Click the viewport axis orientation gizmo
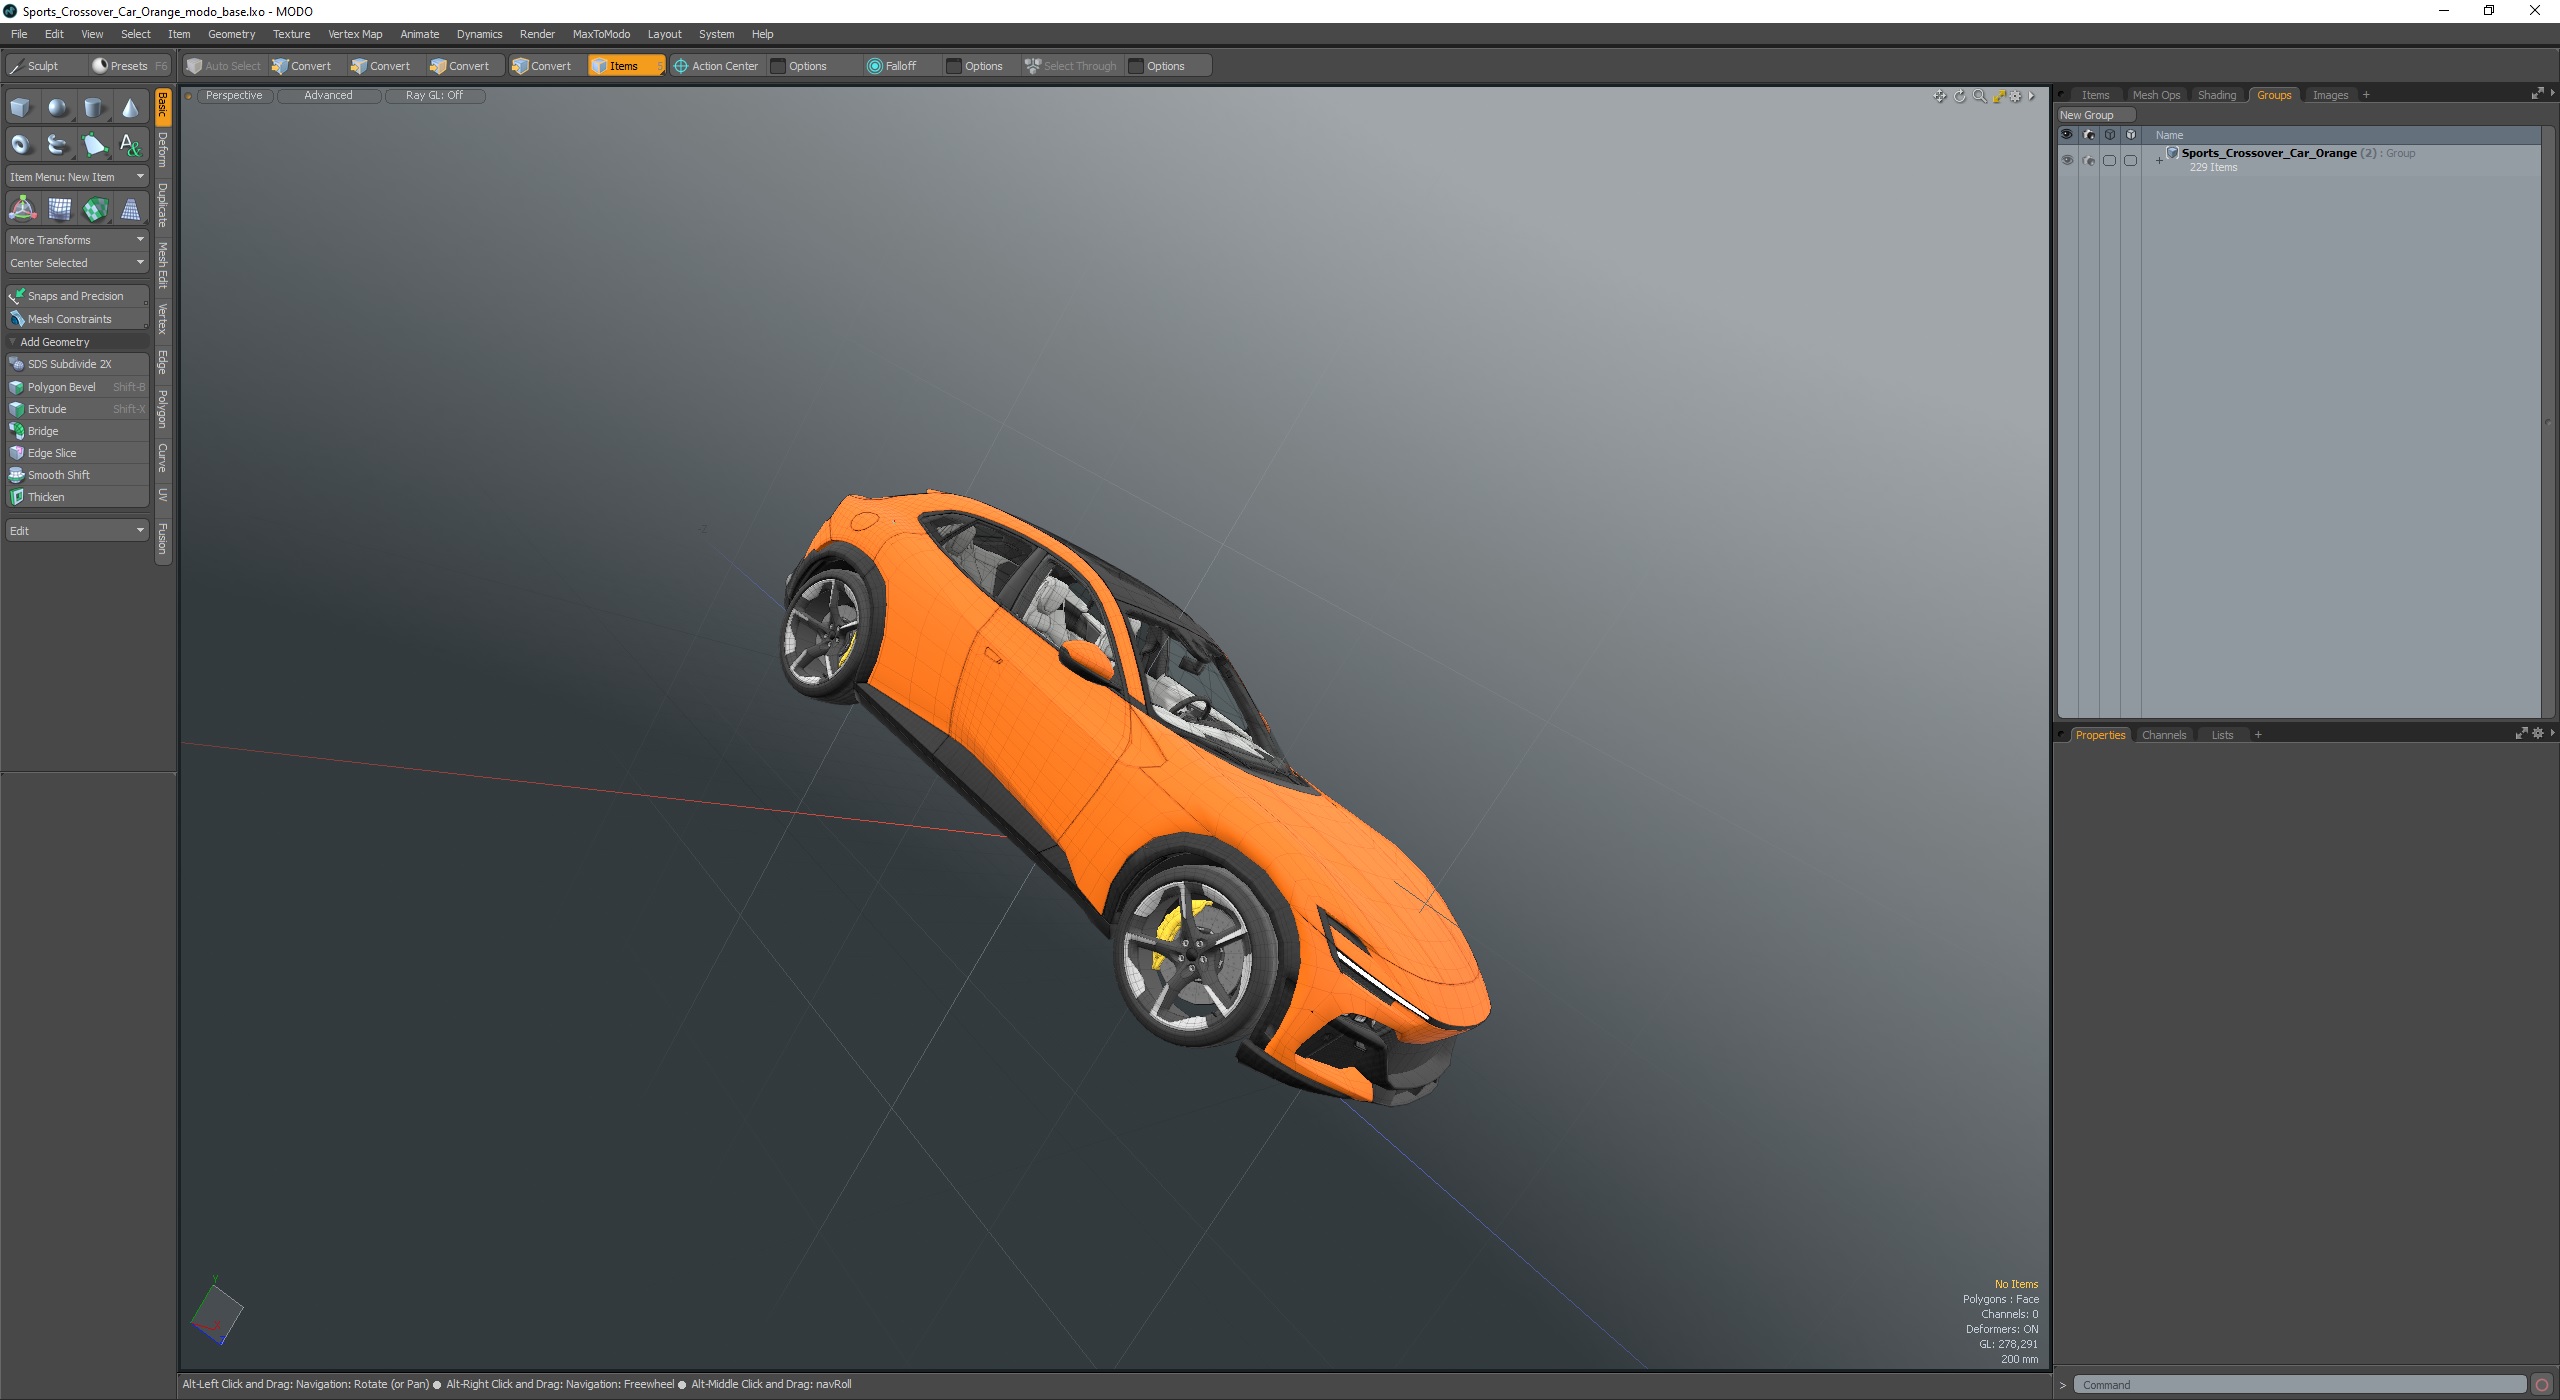 [x=216, y=1312]
